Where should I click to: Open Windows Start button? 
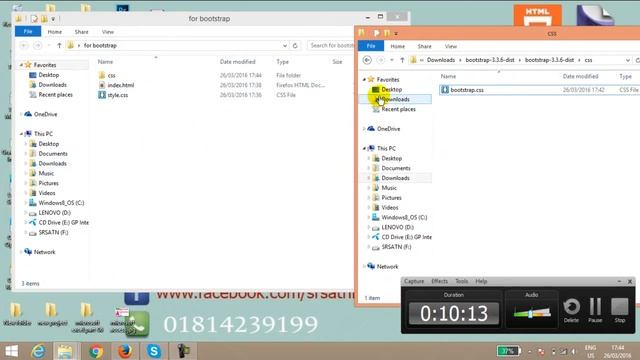[x=11, y=351]
